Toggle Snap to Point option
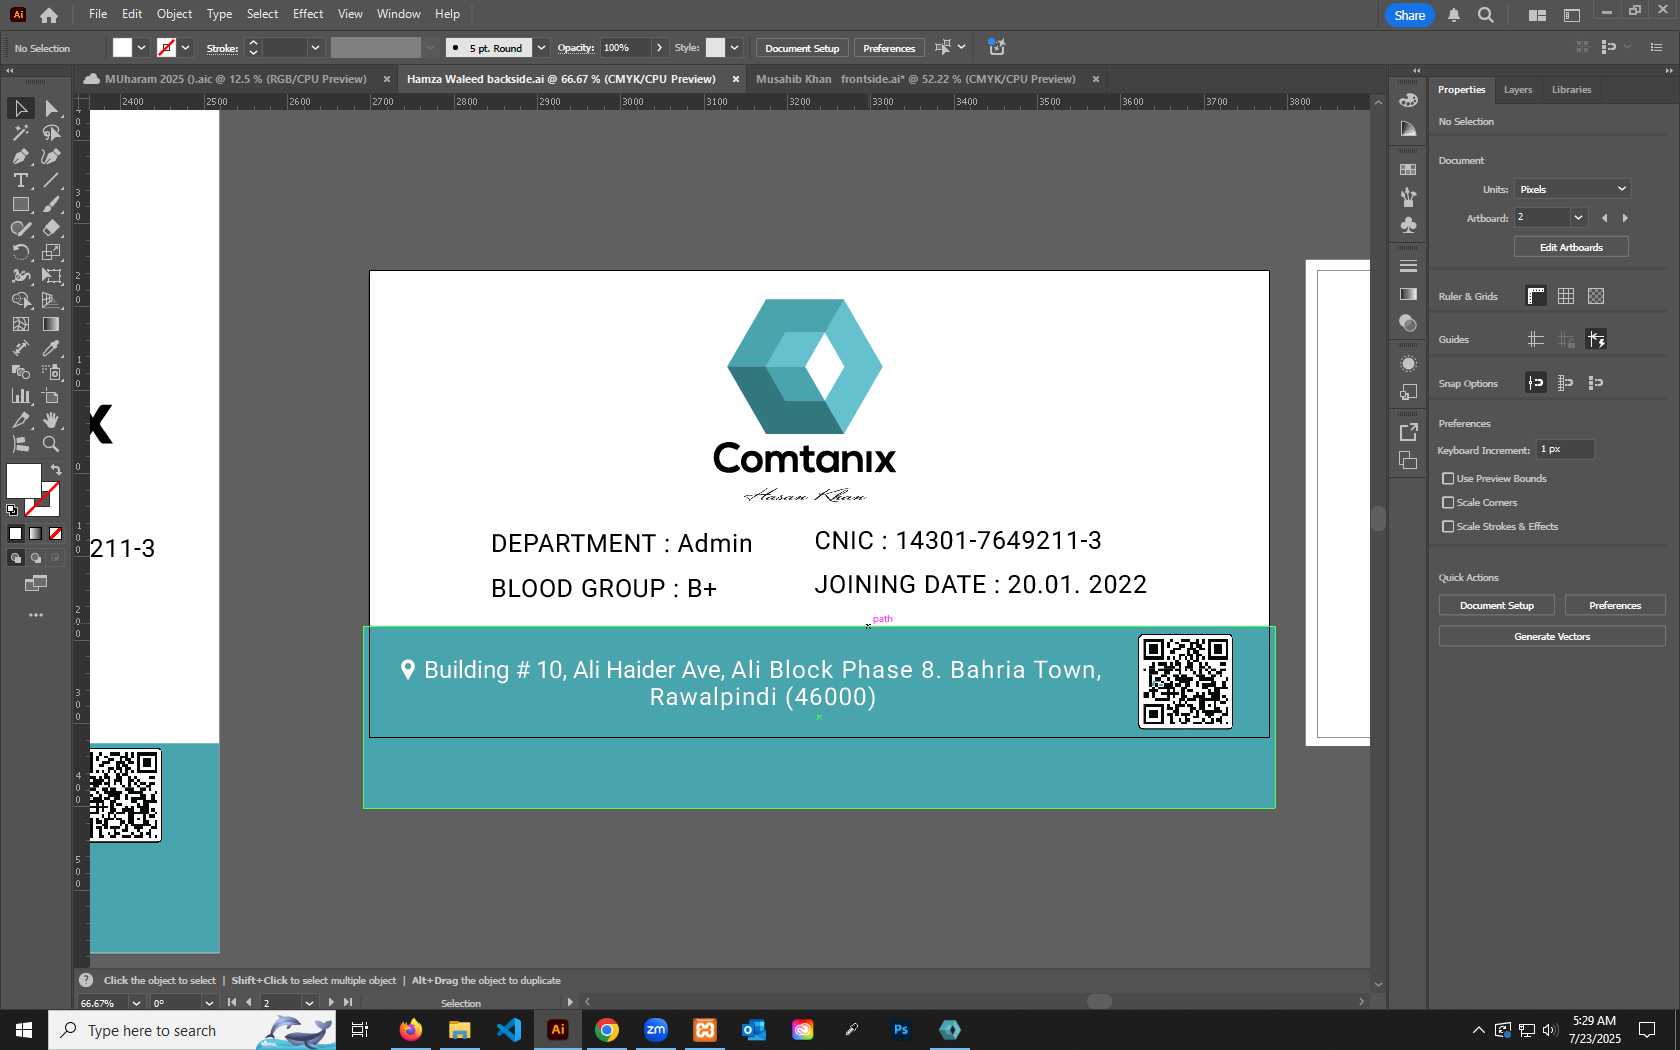1680x1050 pixels. [1536, 383]
